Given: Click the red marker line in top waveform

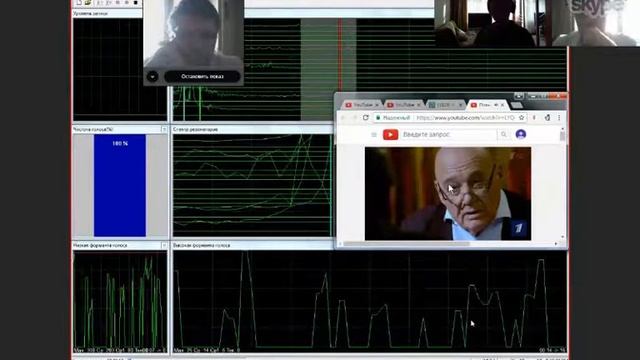Looking at the screenshot, I should [340, 55].
